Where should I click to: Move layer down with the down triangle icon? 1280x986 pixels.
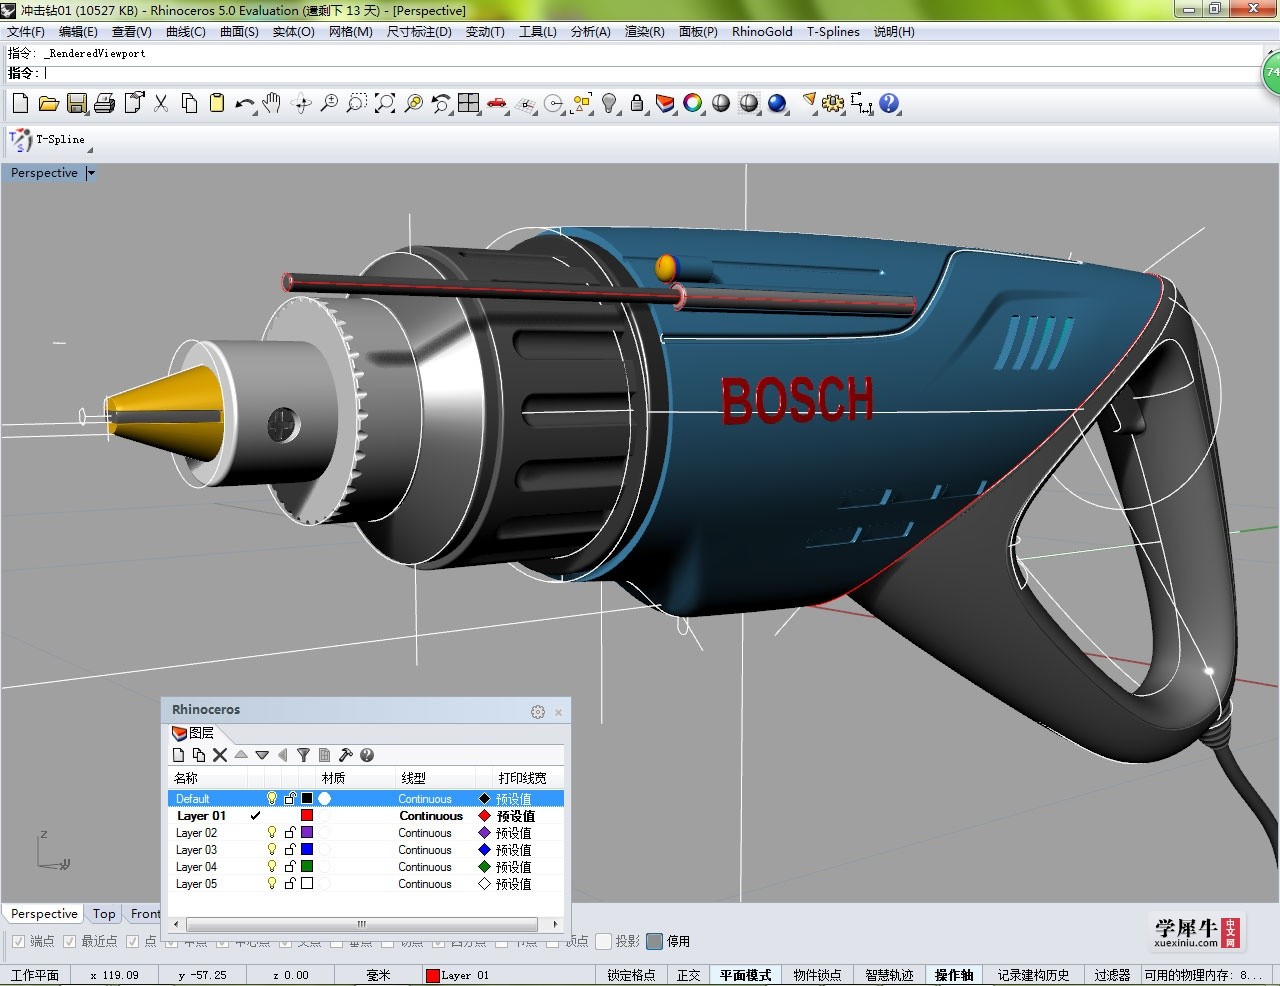coord(262,755)
